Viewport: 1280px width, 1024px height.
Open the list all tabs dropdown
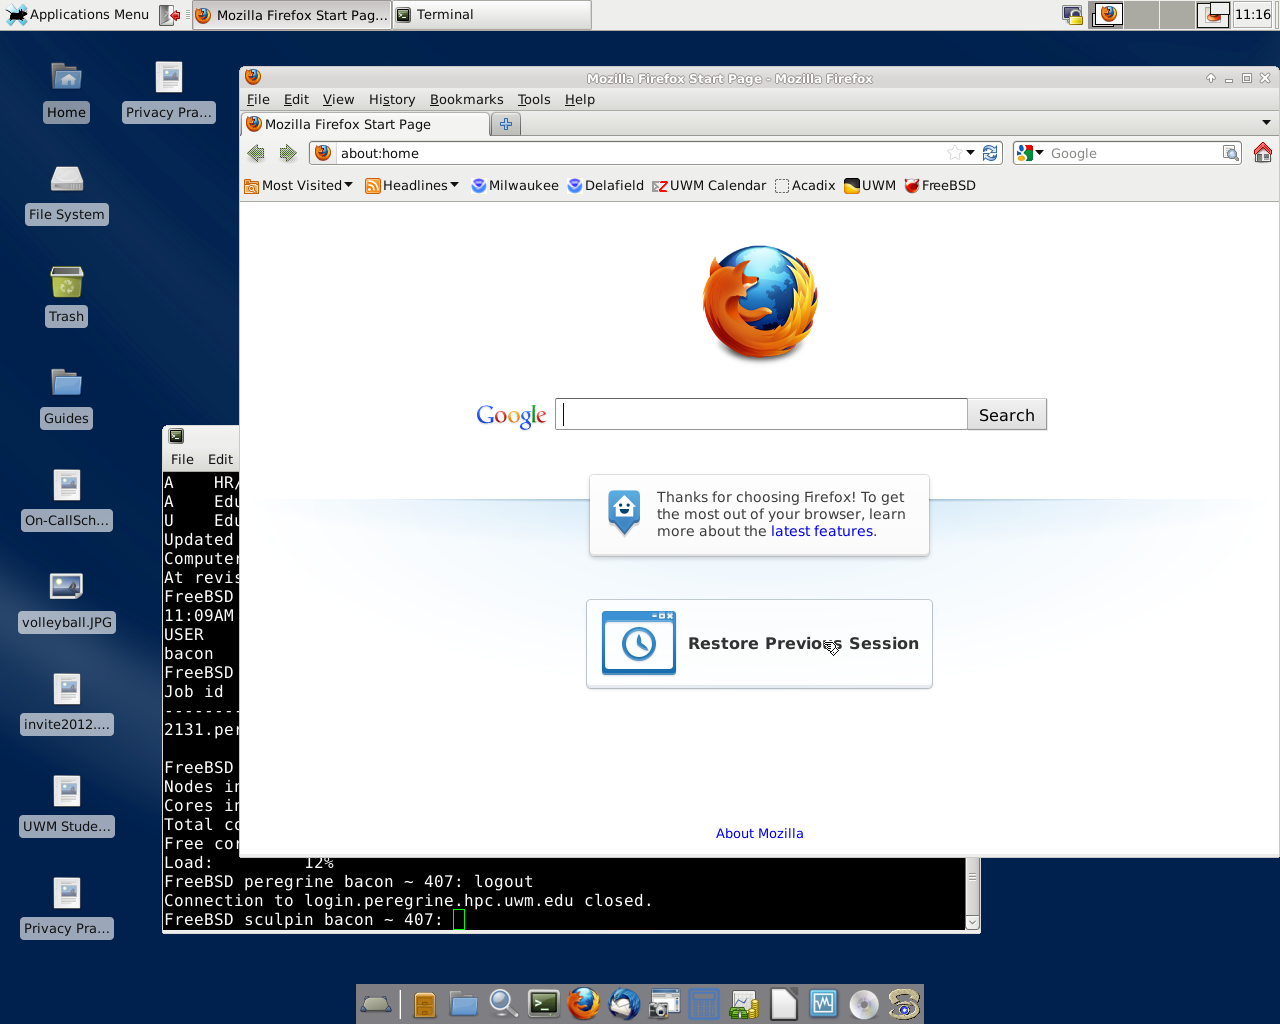(x=1266, y=123)
